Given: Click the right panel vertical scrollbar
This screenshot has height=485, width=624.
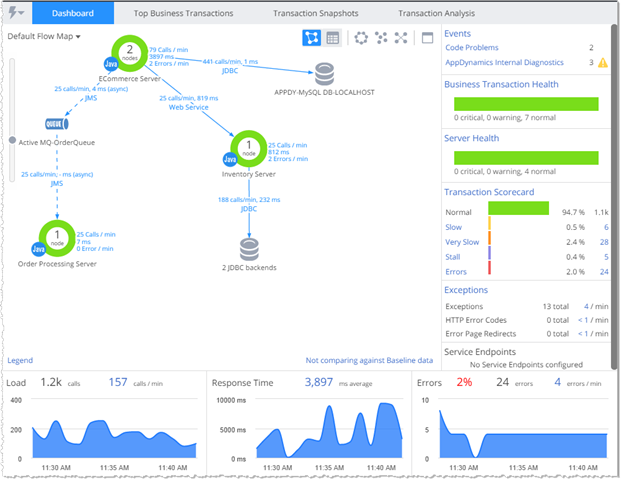Looking at the screenshot, I should tap(614, 197).
